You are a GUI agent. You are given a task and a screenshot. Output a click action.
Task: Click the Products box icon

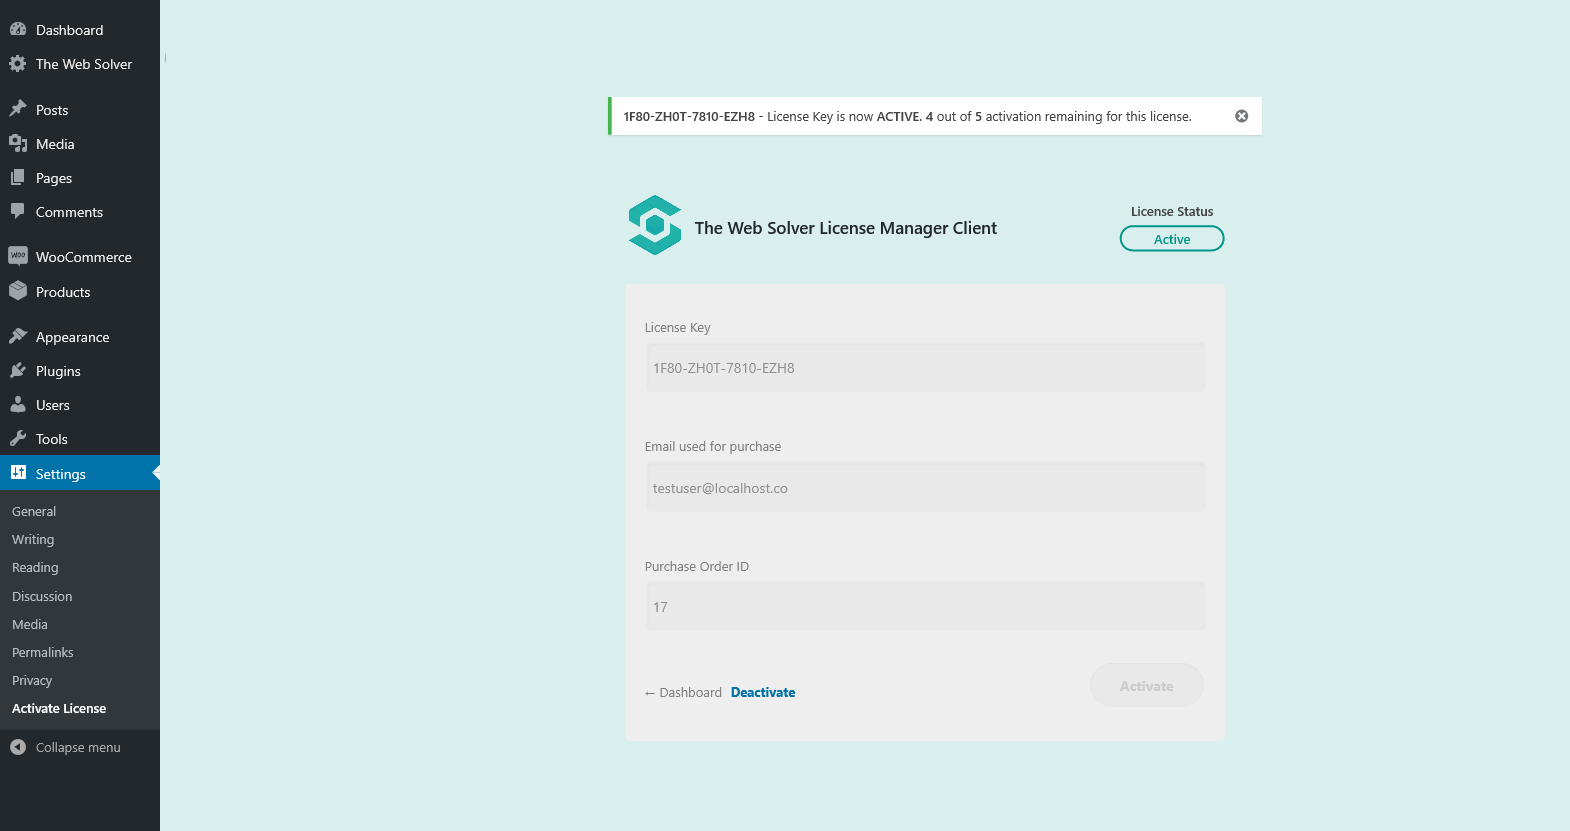[18, 291]
